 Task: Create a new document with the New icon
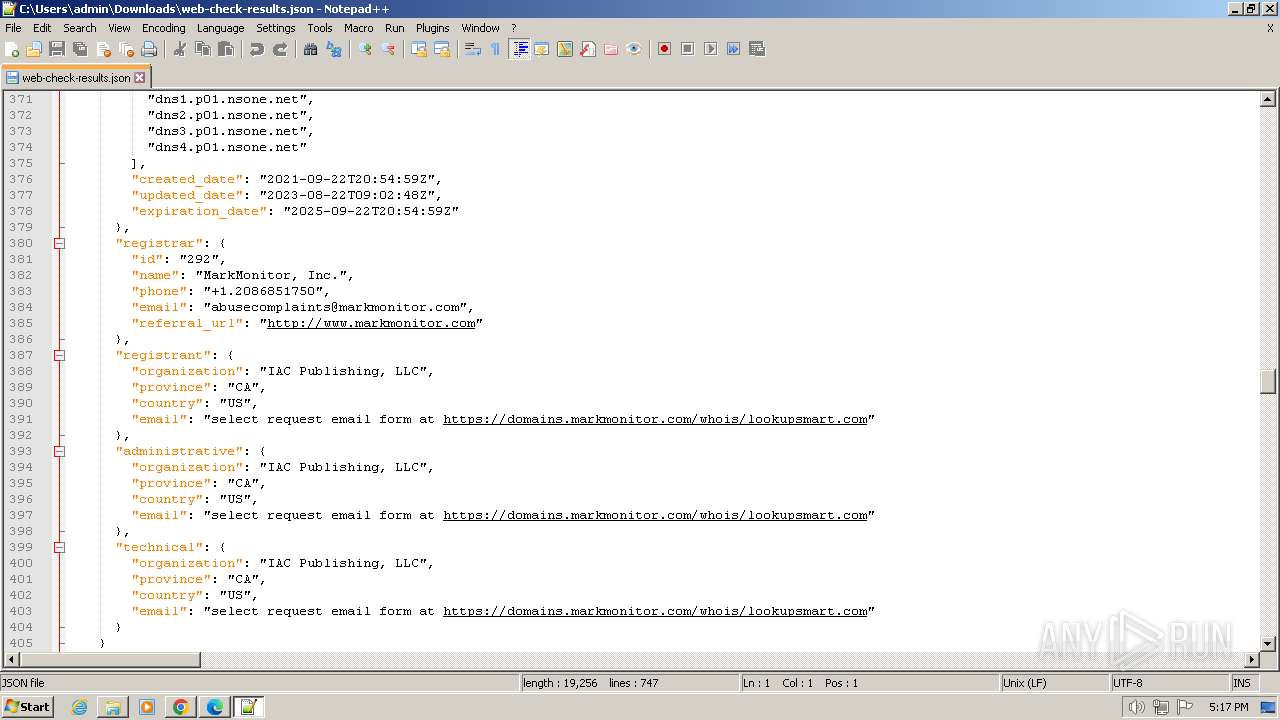coord(13,49)
